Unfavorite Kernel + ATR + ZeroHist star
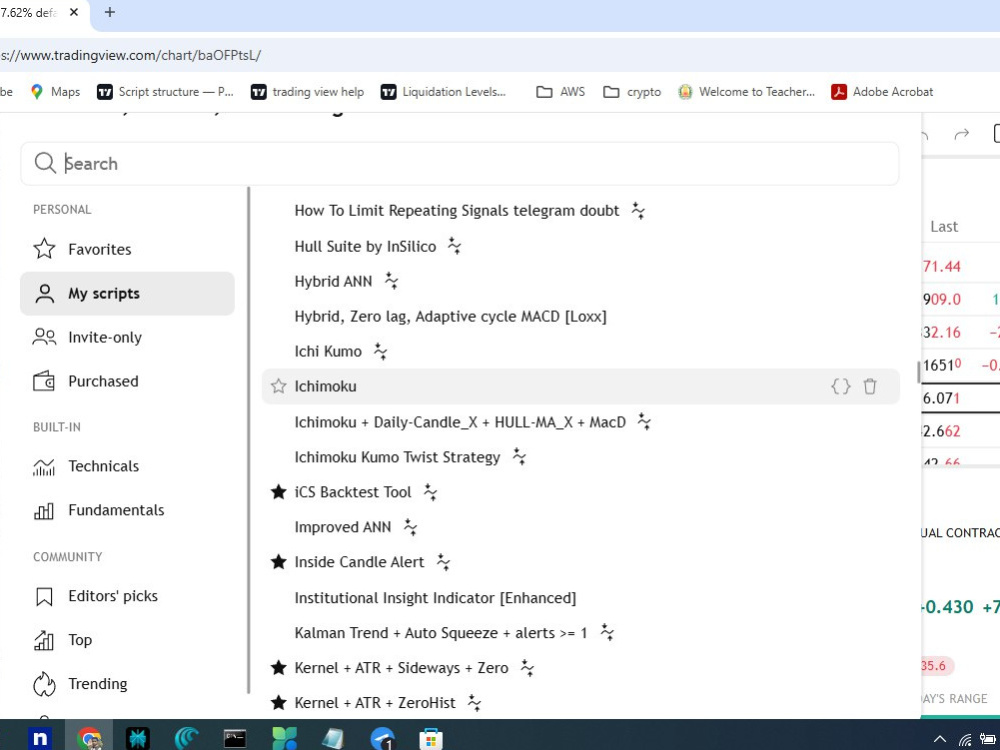 coord(278,703)
